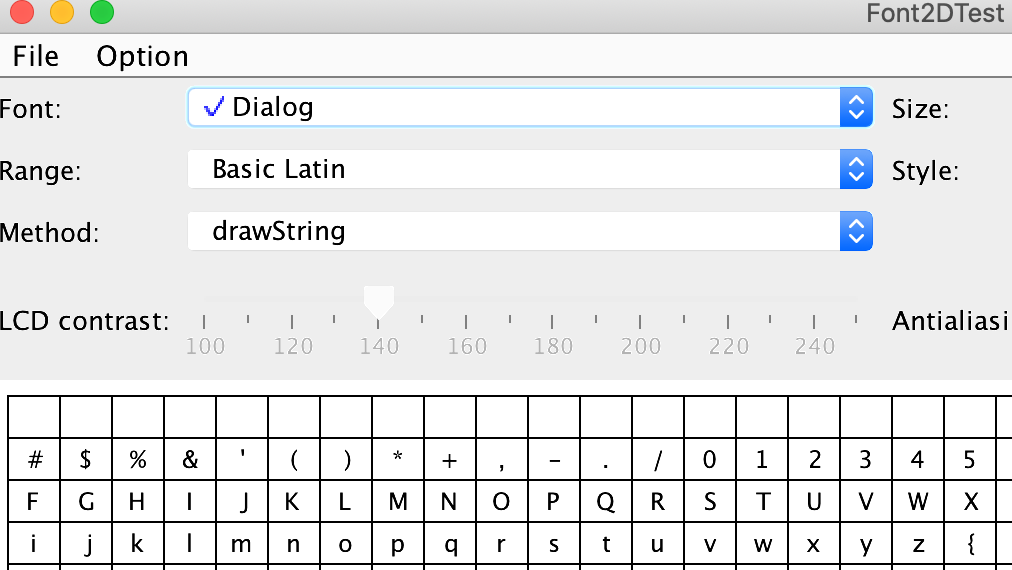Expand the Font dropdown showing Dialog
This screenshot has height=570, width=1012.
pos(530,108)
